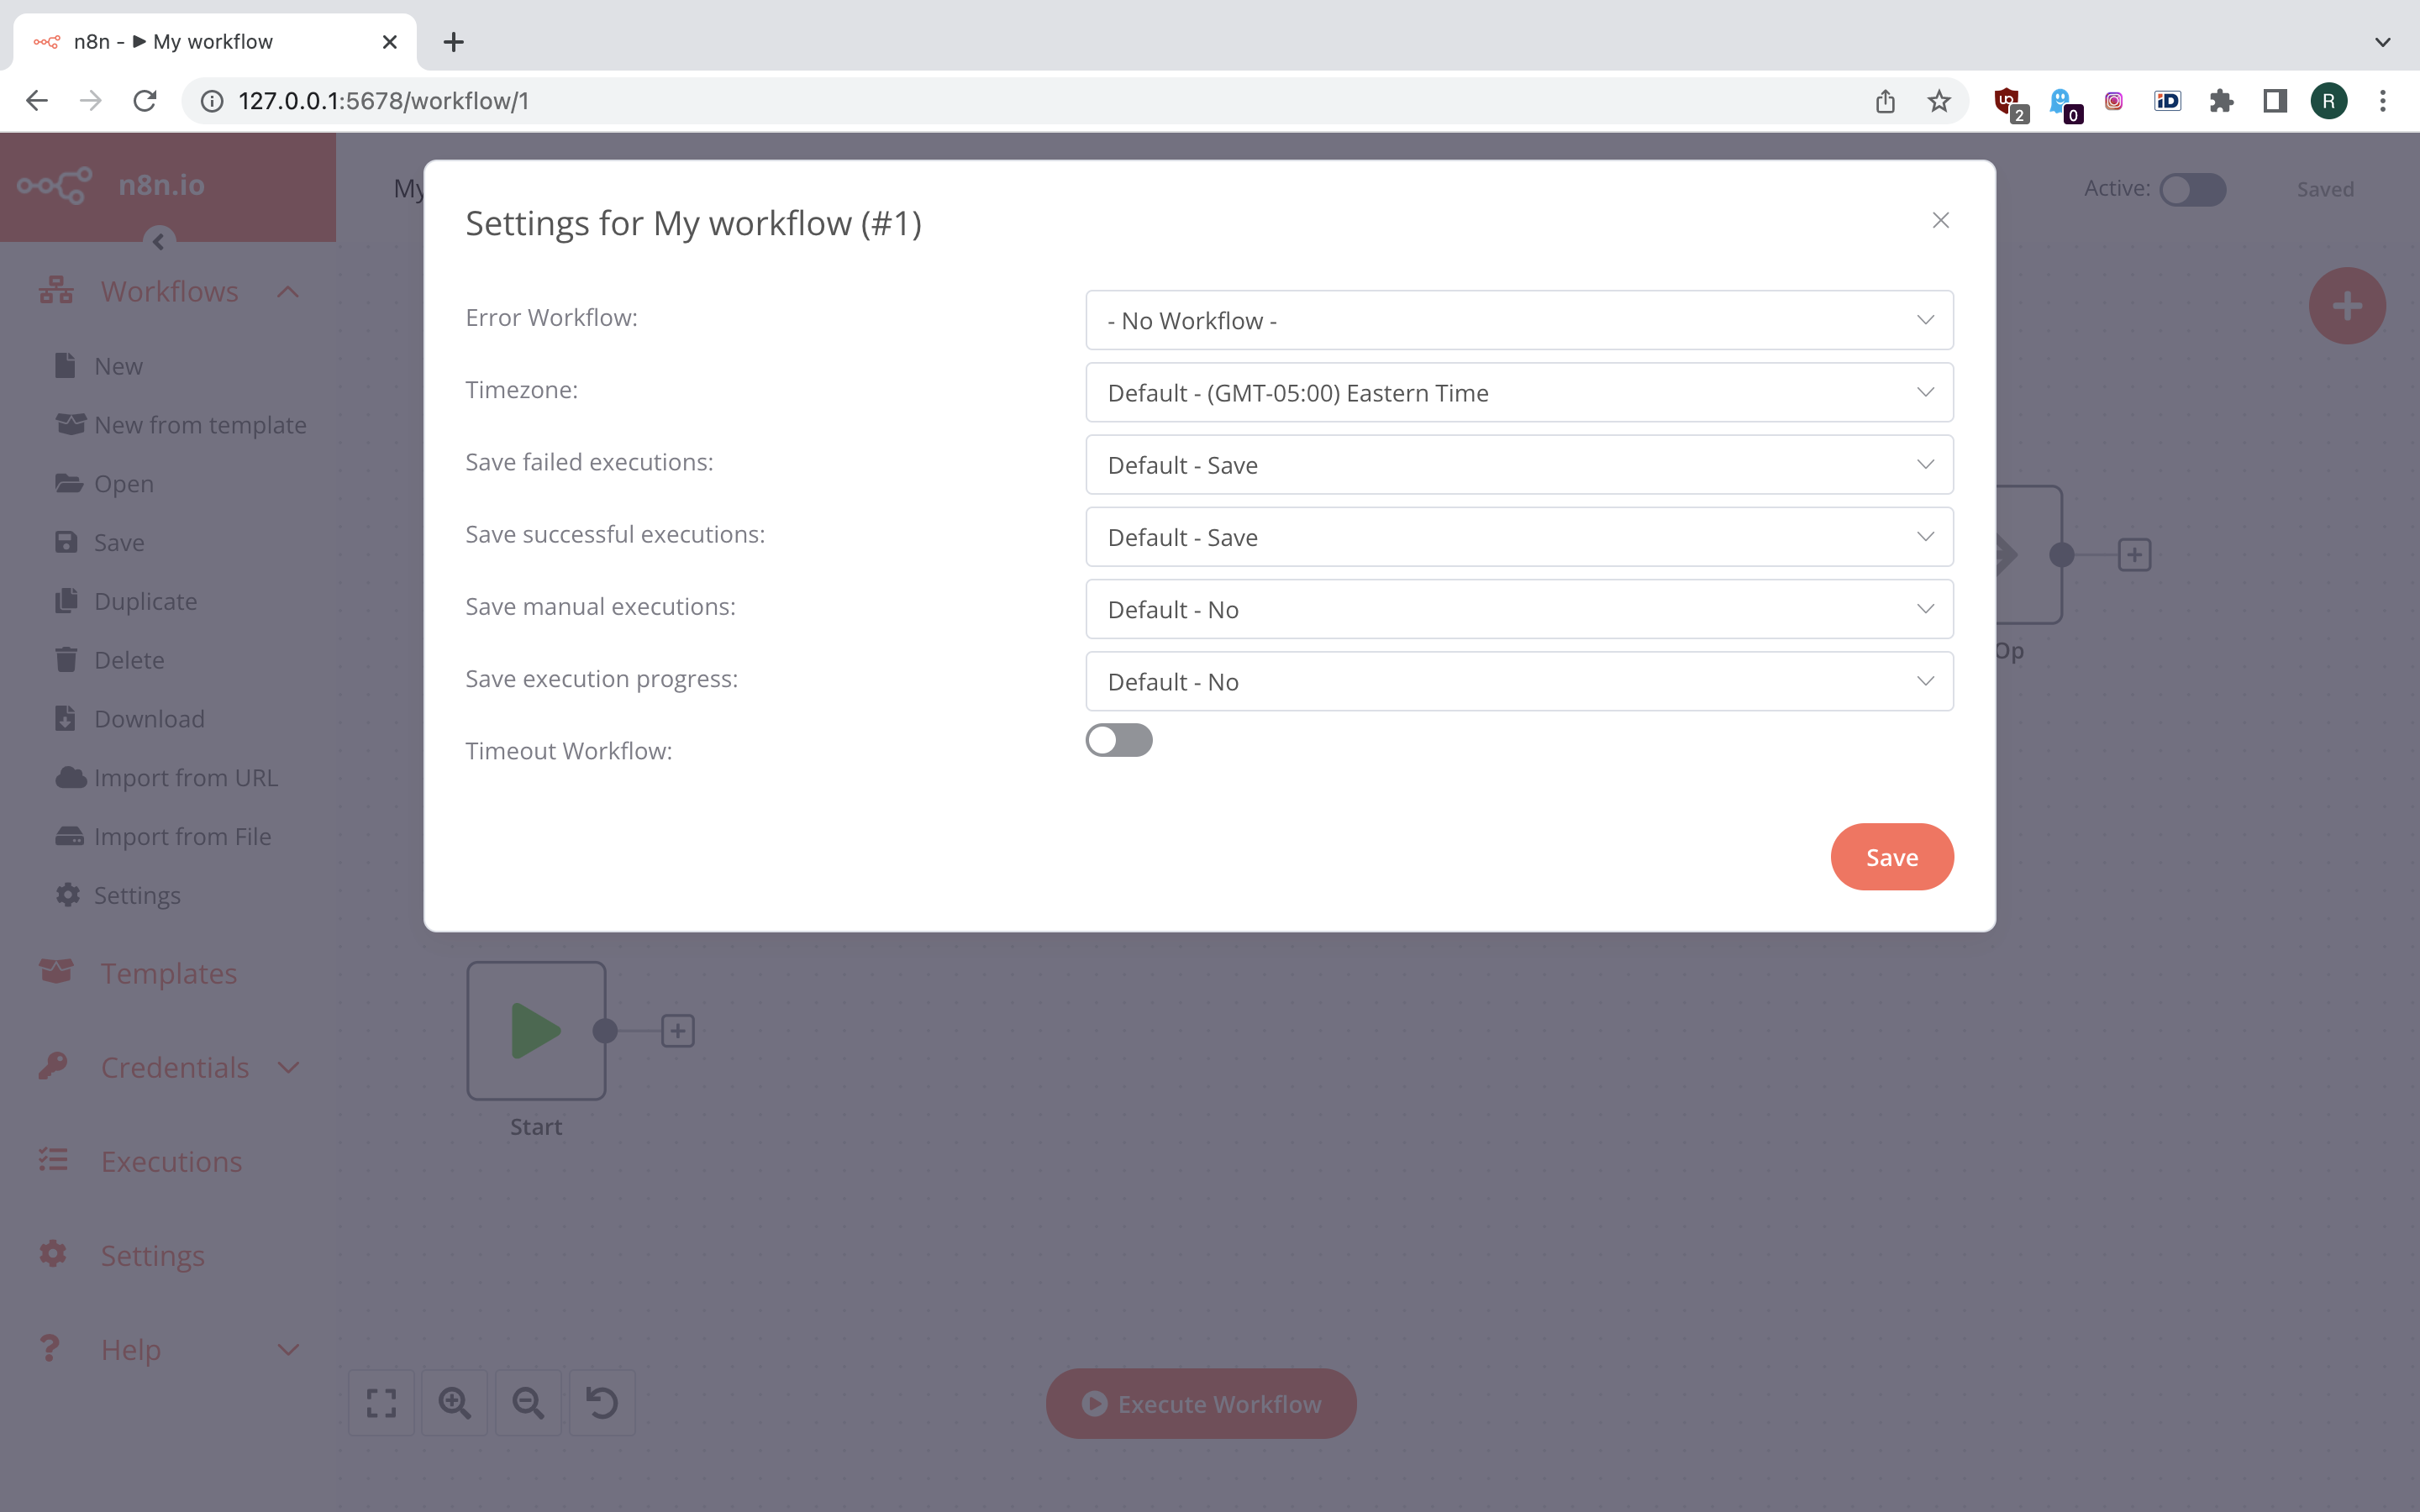2420x1512 pixels.
Task: Click the main Settings gear icon
Action: coord(53,1254)
